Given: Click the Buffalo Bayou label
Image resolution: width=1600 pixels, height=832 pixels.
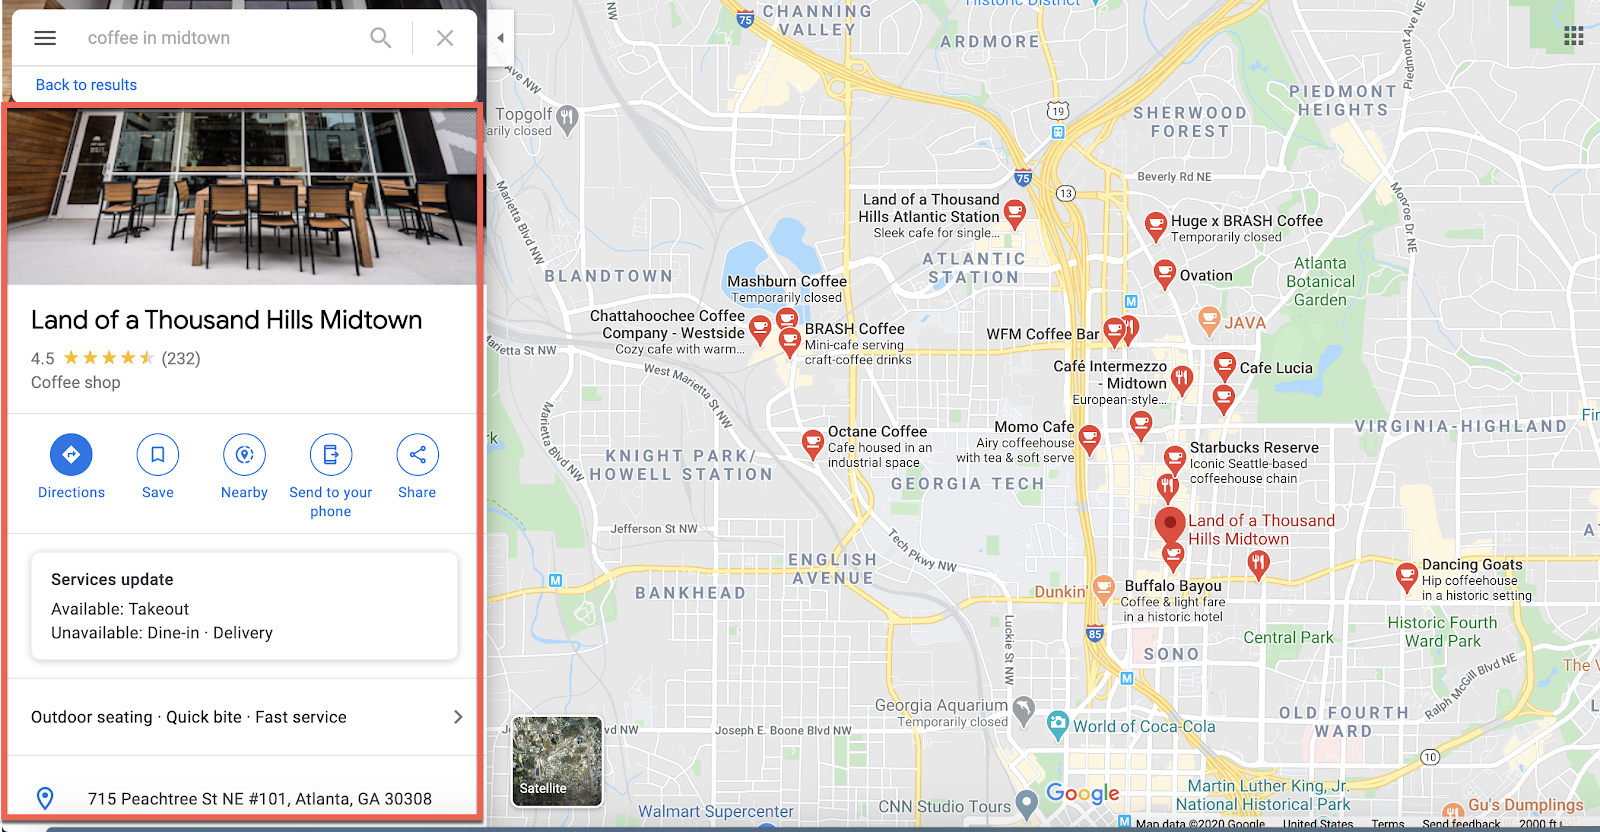Looking at the screenshot, I should pos(1173,586).
